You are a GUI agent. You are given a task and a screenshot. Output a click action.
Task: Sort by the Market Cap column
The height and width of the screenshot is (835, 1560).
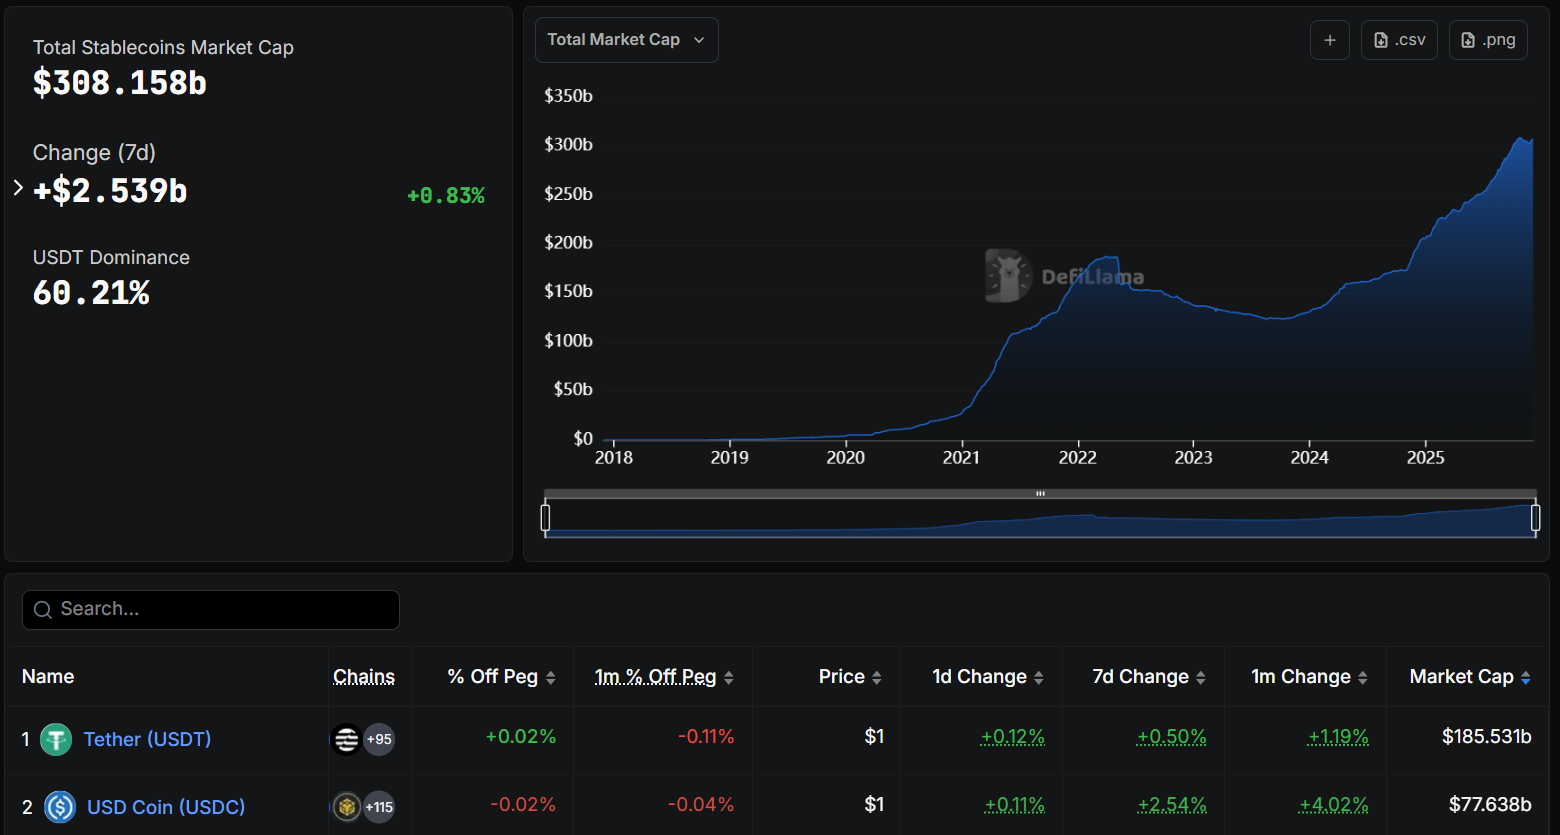point(1469,677)
